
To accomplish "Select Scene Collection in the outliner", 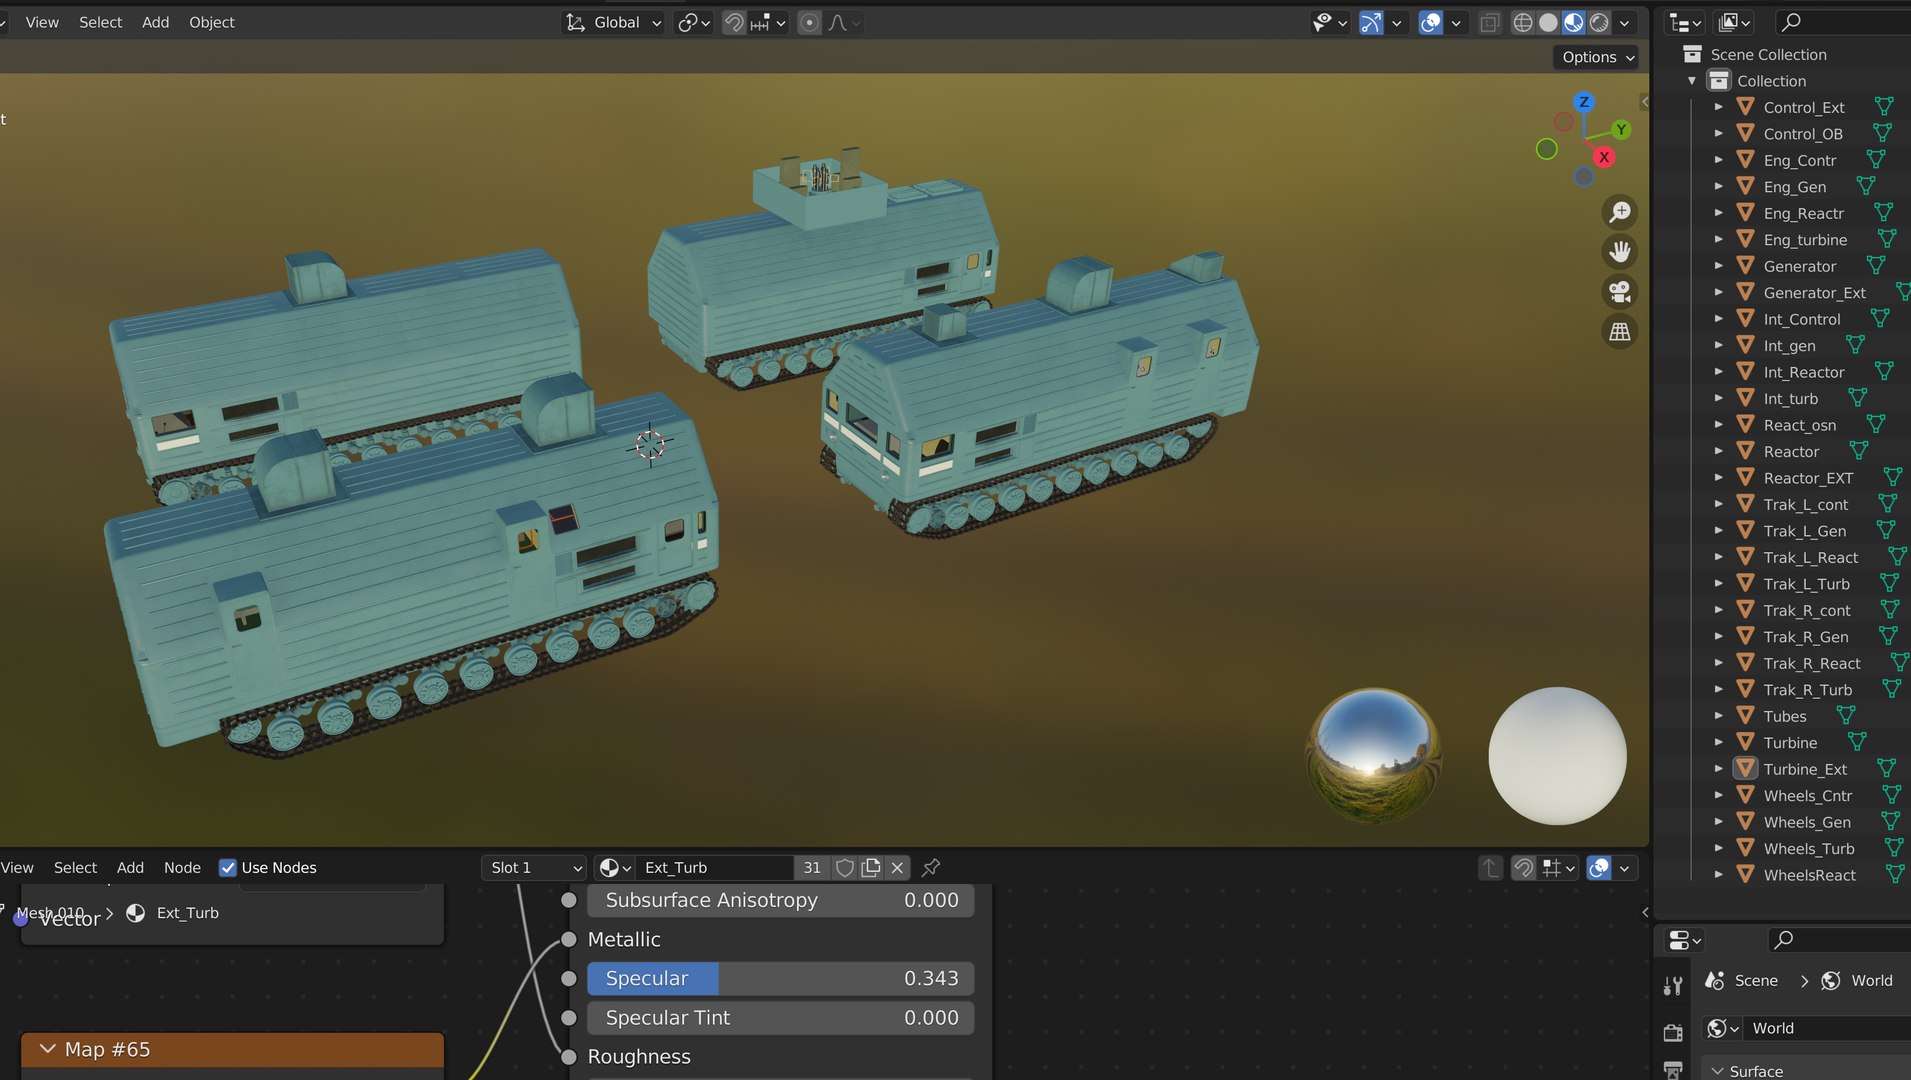I will (1768, 55).
